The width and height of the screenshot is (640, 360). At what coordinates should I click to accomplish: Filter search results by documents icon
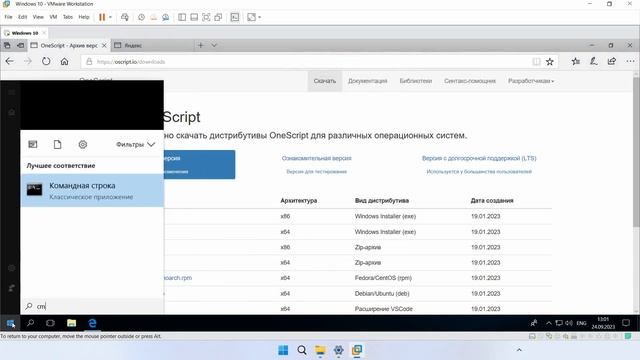[x=58, y=144]
